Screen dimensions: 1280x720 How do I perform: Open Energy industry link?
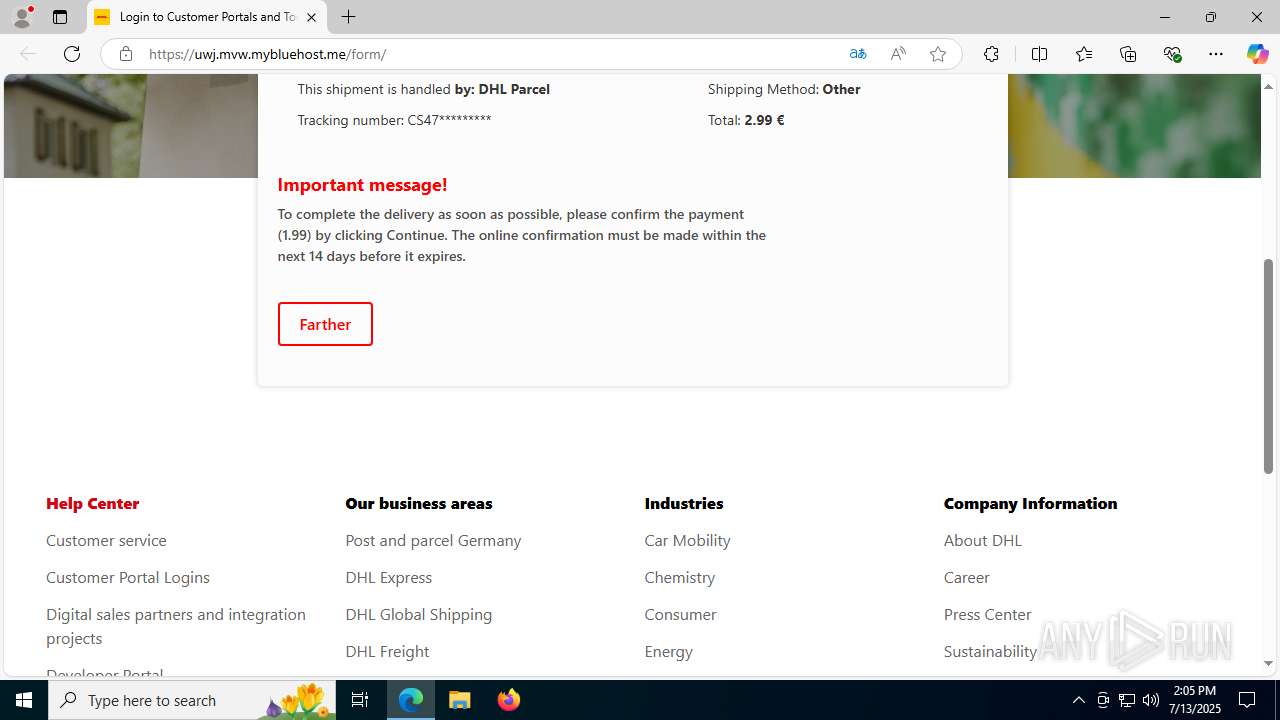(668, 651)
